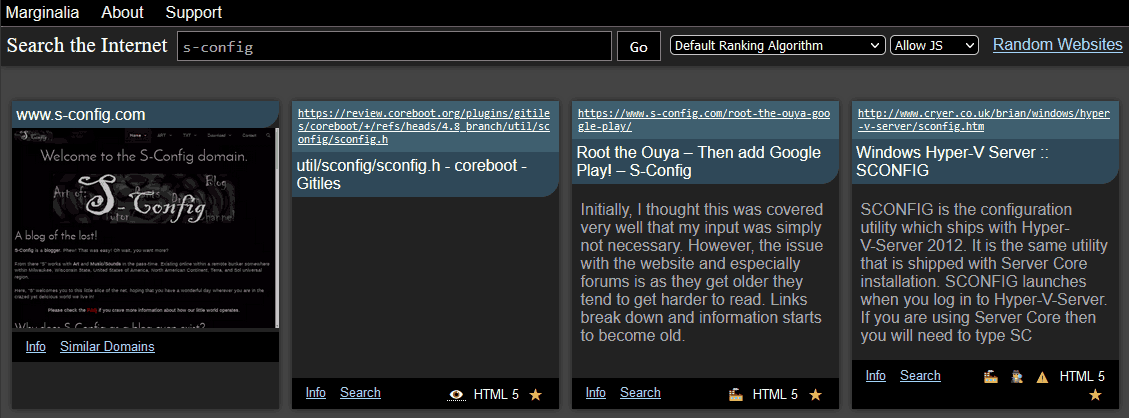Screen dimensions: 1129x418
Task: Open the cryer.co.uk sconfig.htm URL link
Action: [x=982, y=120]
